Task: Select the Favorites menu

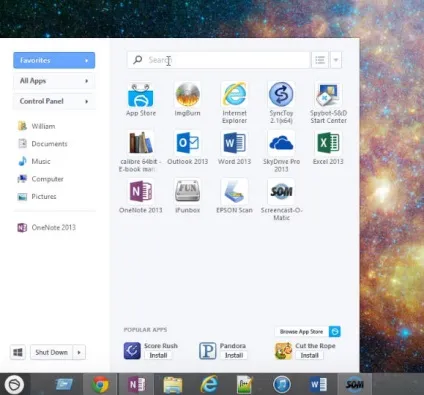Action: [x=54, y=60]
